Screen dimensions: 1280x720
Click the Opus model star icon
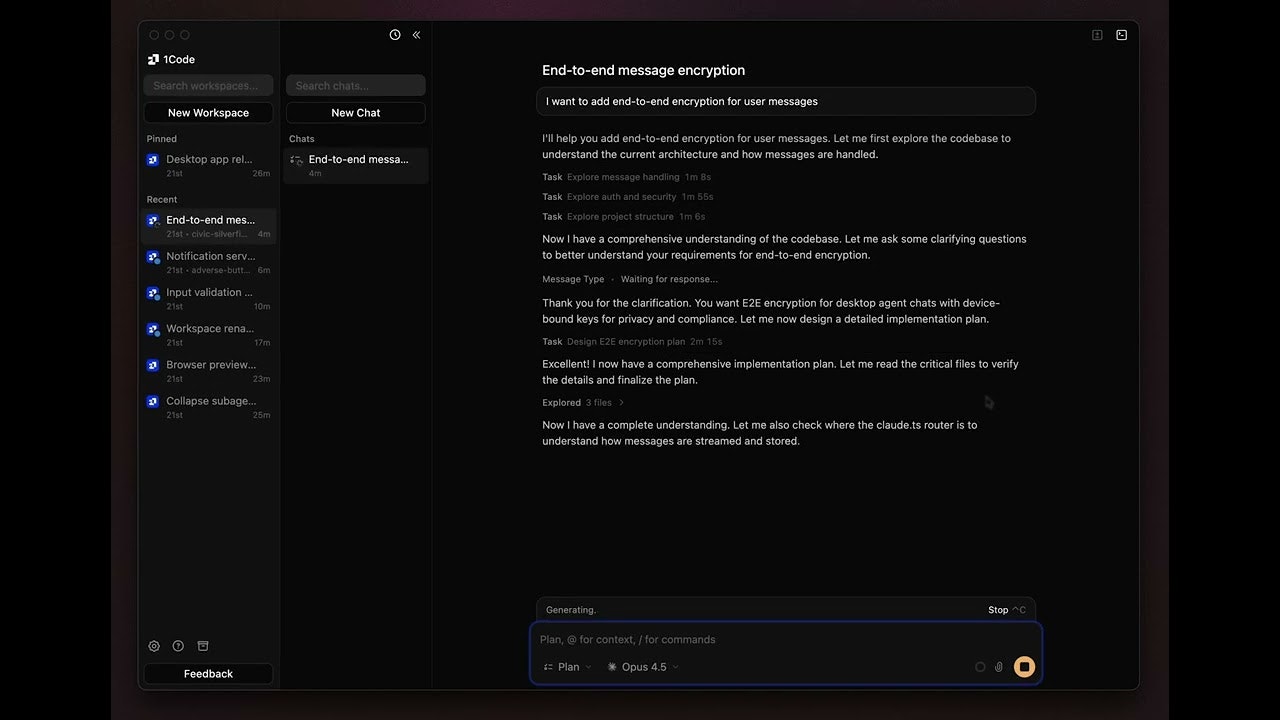pos(611,666)
